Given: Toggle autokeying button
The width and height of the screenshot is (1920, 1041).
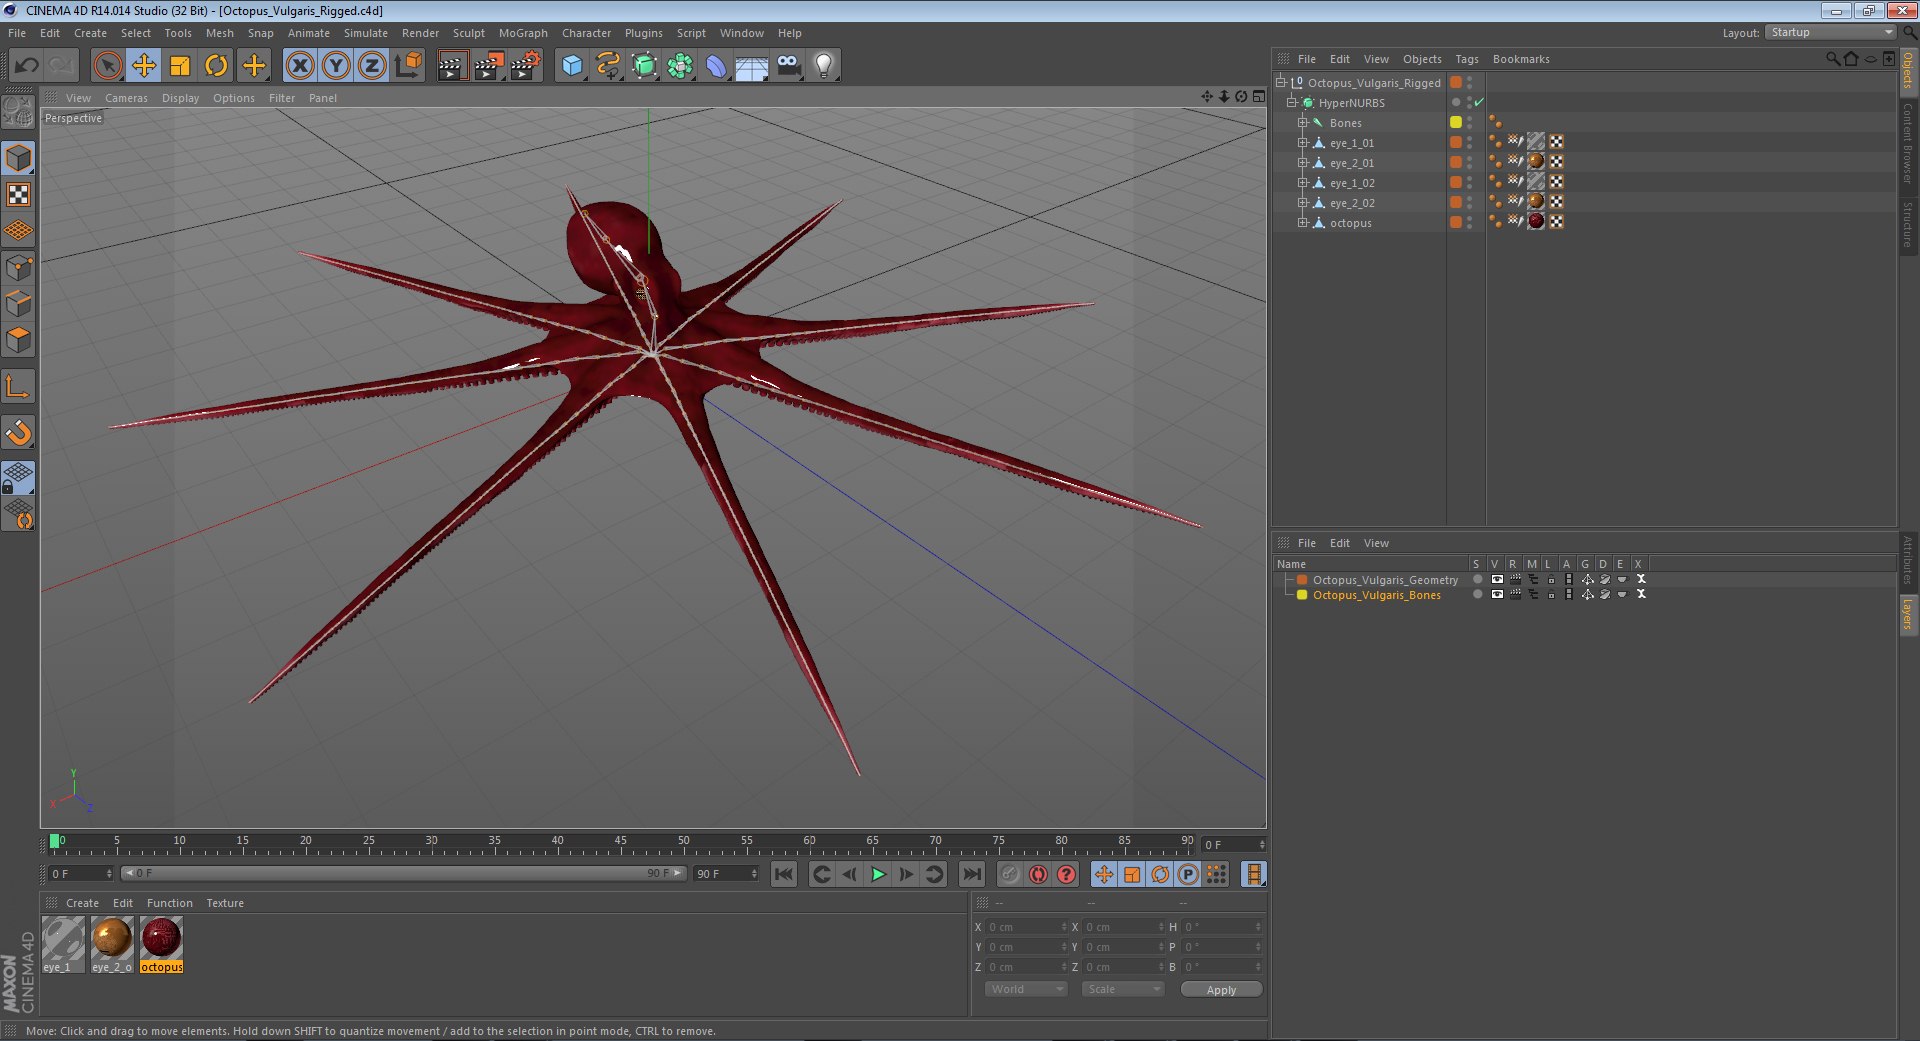Looking at the screenshot, I should 1038,874.
